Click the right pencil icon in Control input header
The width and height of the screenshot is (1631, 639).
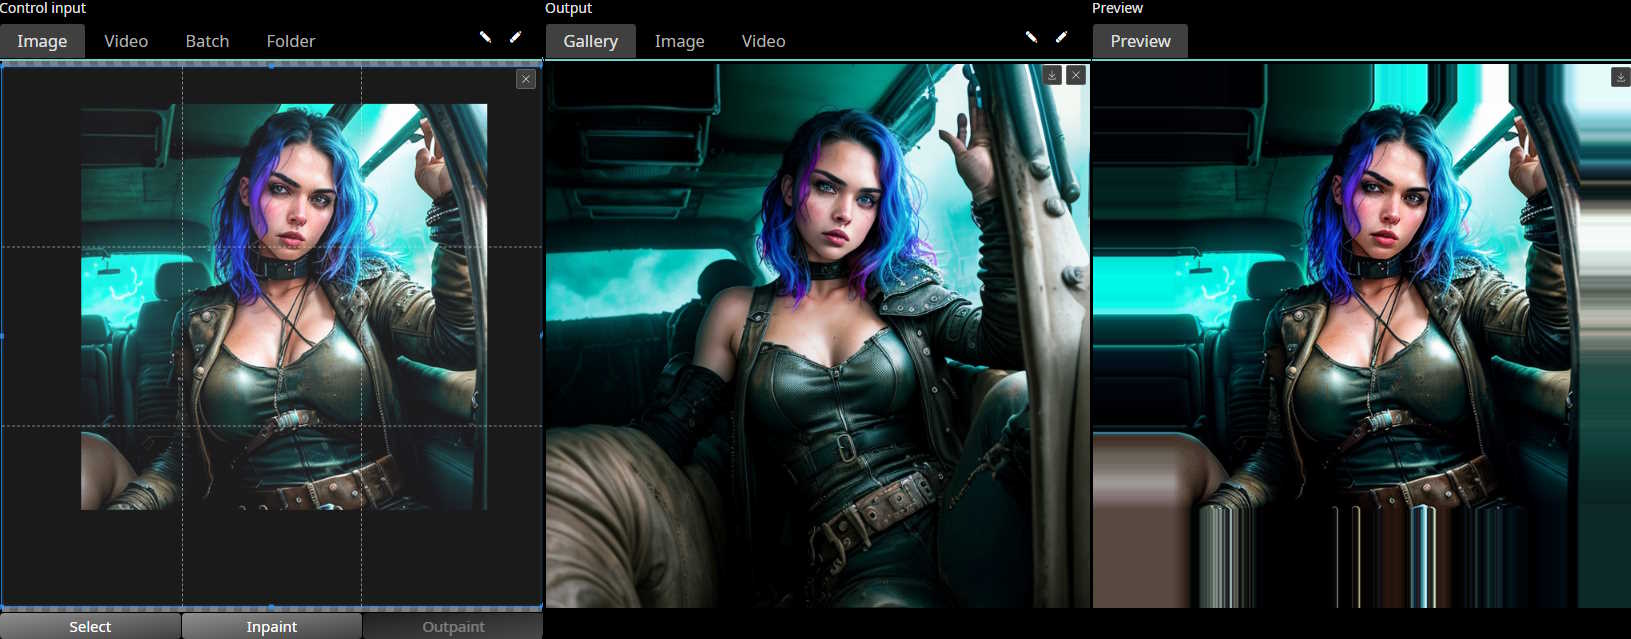coord(515,37)
